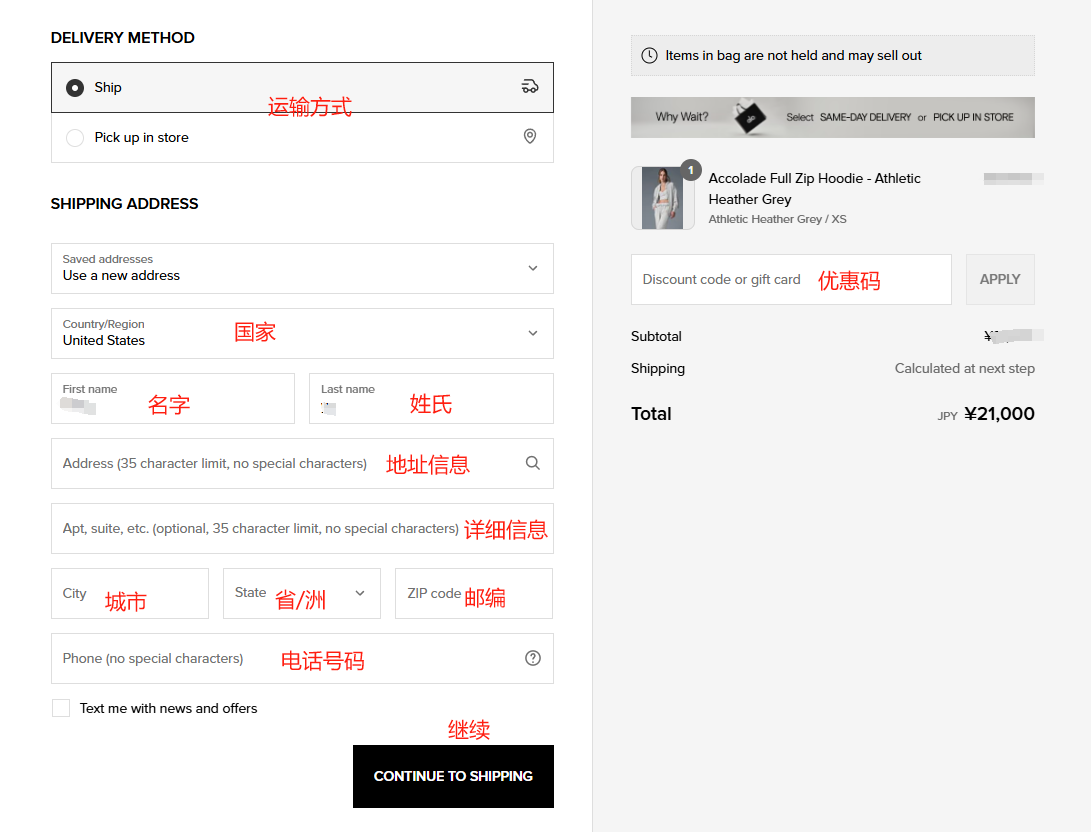Open the Saved addresses dropdown
Screen dimensions: 1091x832
(302, 268)
